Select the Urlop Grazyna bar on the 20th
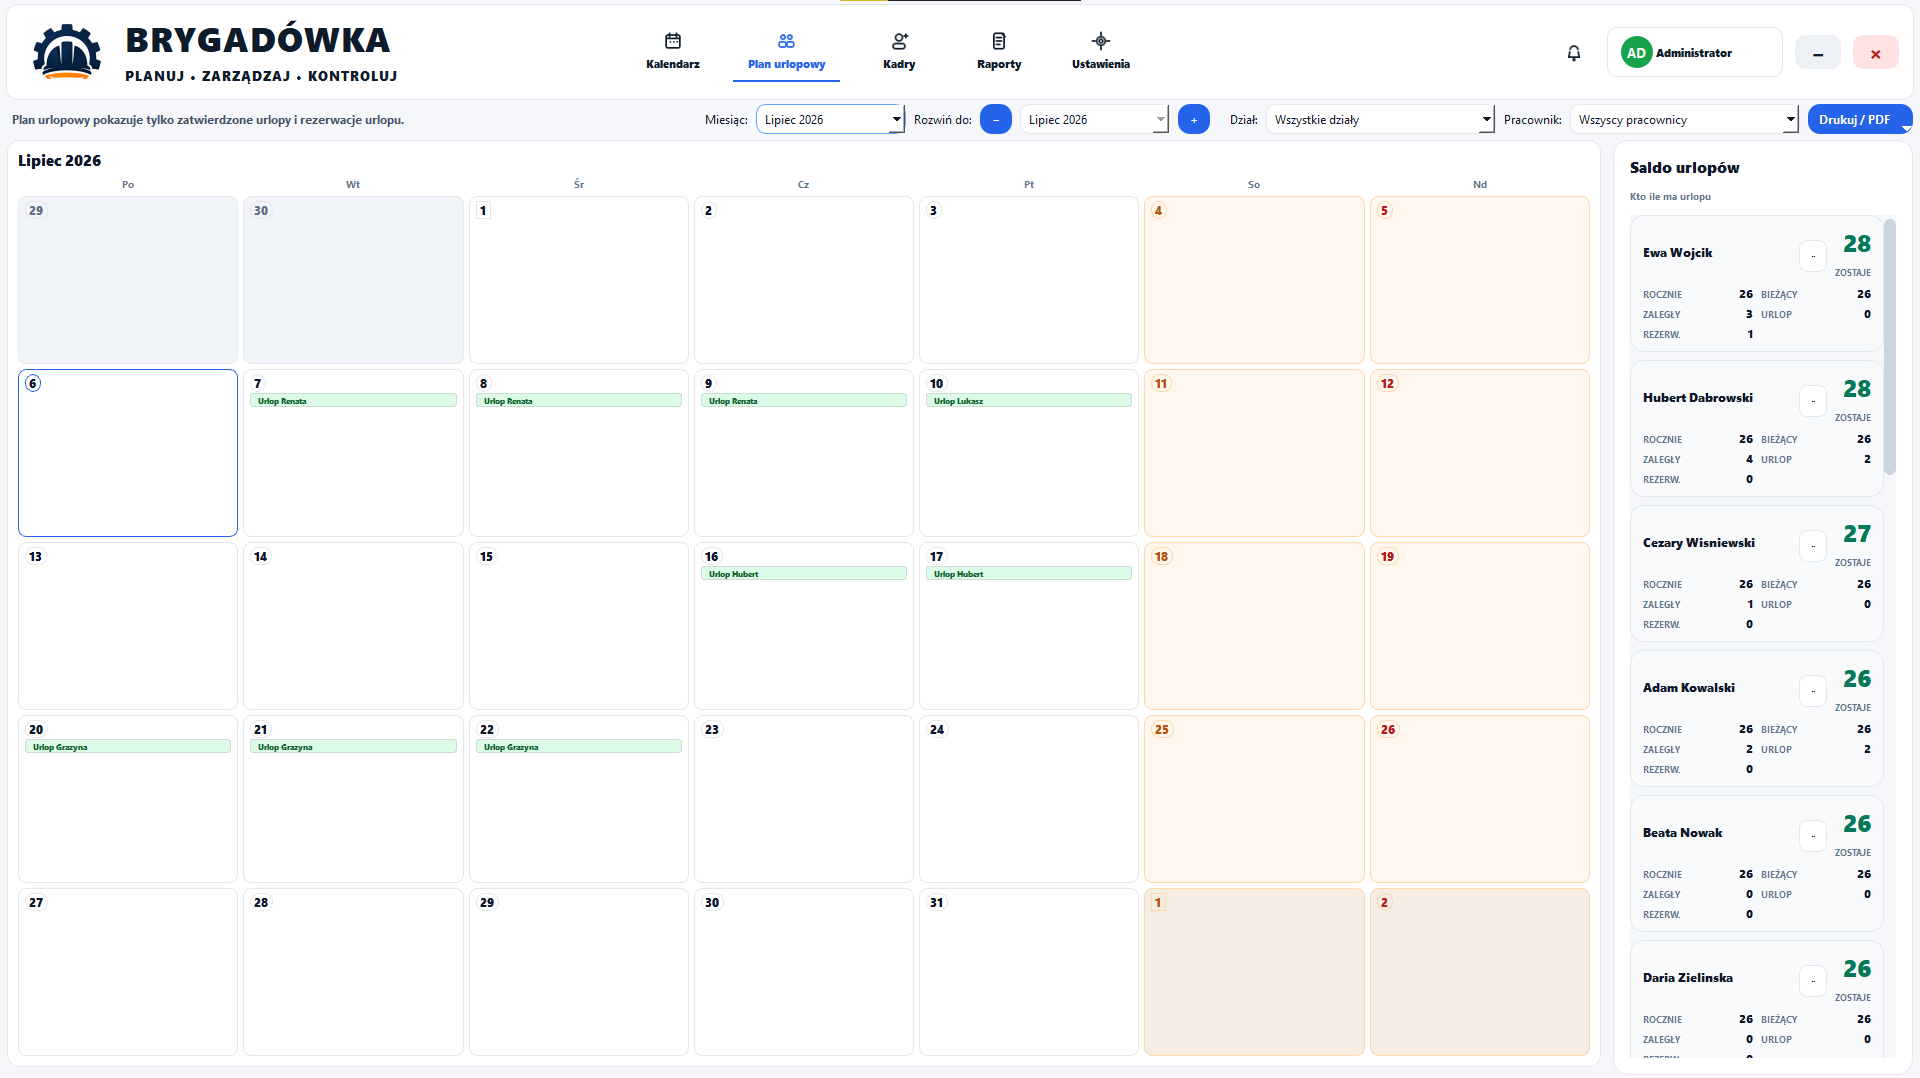1920x1078 pixels. coord(128,747)
